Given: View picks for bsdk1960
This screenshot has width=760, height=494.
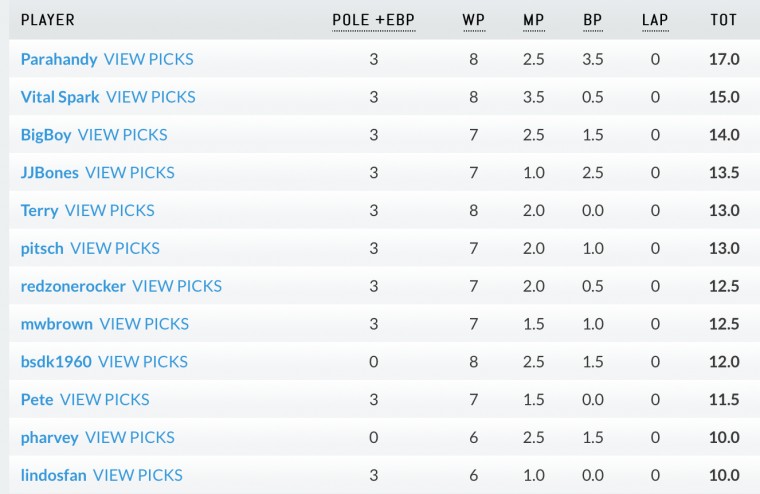Looking at the screenshot, I should point(143,362).
